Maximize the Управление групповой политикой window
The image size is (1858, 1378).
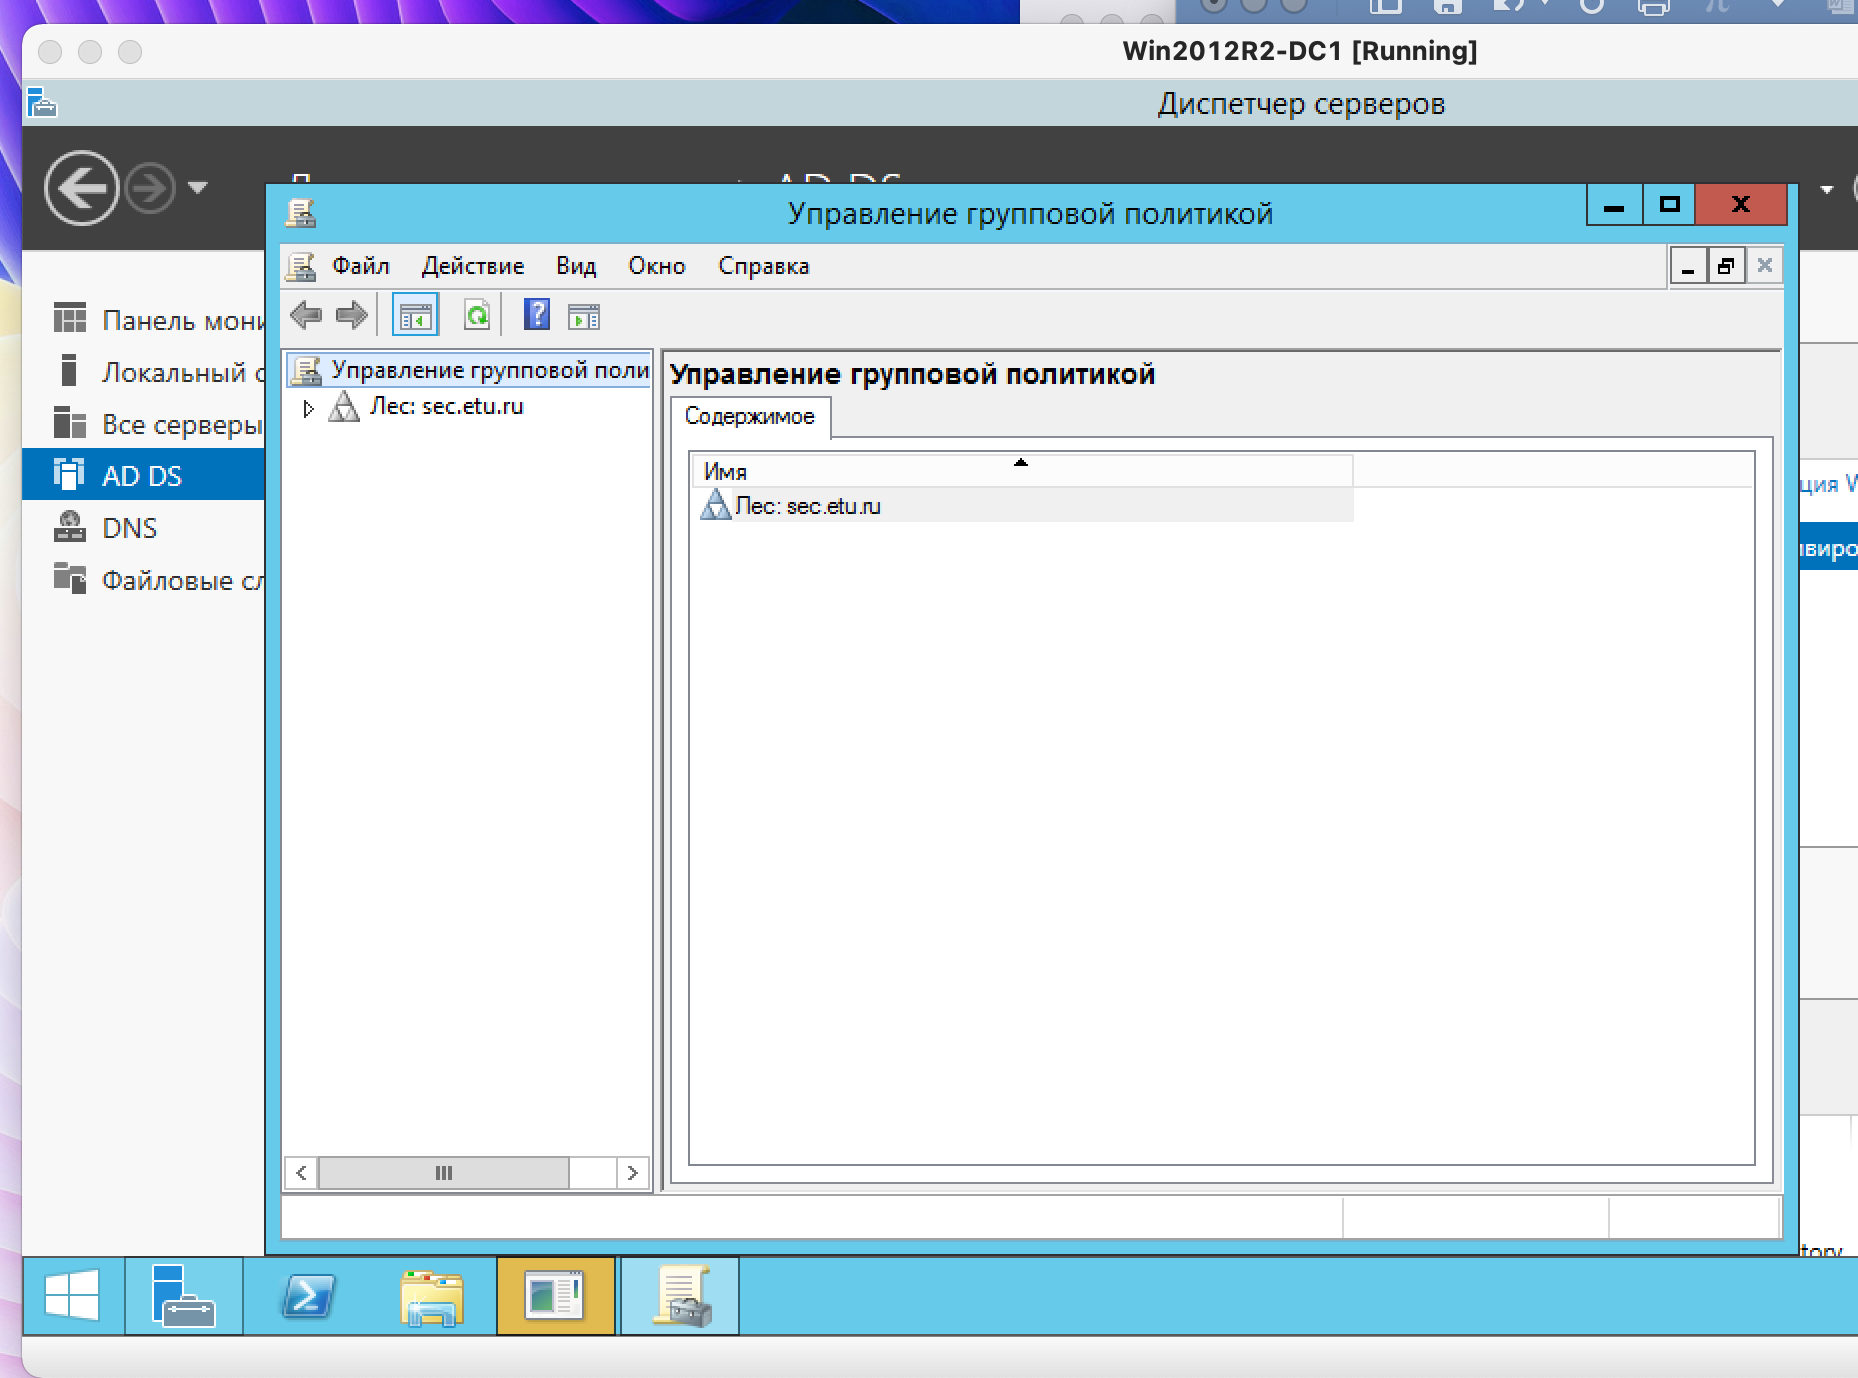click(1669, 206)
